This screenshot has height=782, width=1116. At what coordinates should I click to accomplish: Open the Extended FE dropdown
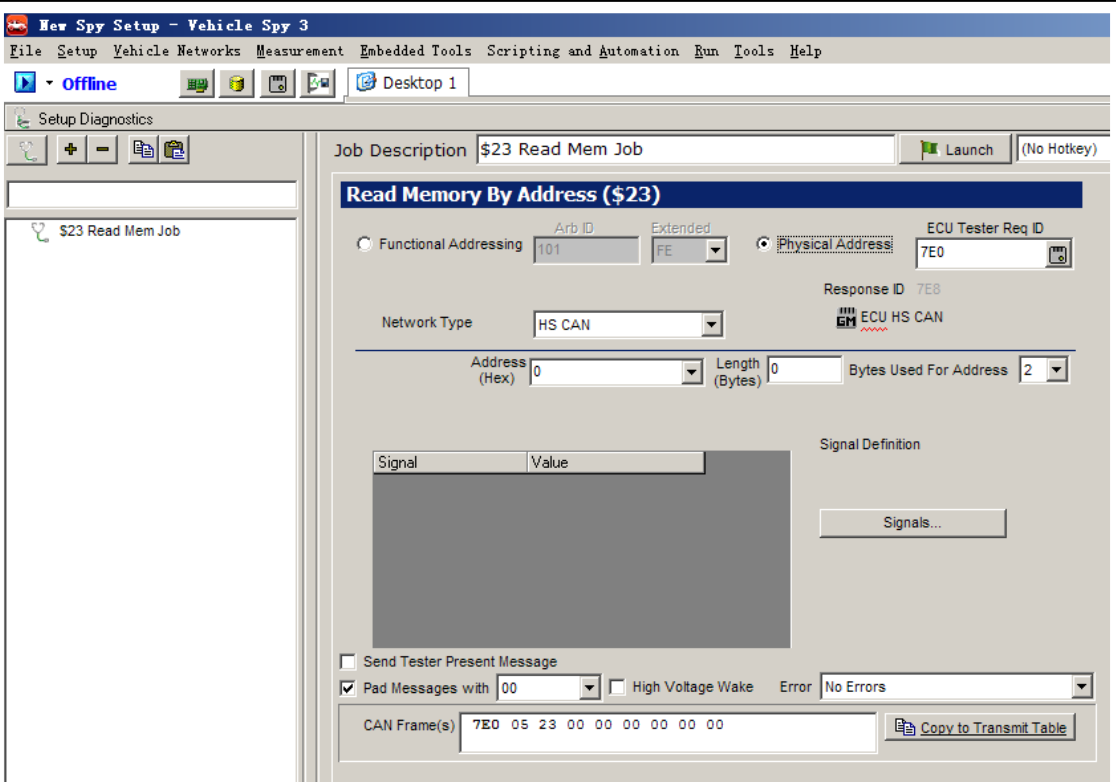715,250
